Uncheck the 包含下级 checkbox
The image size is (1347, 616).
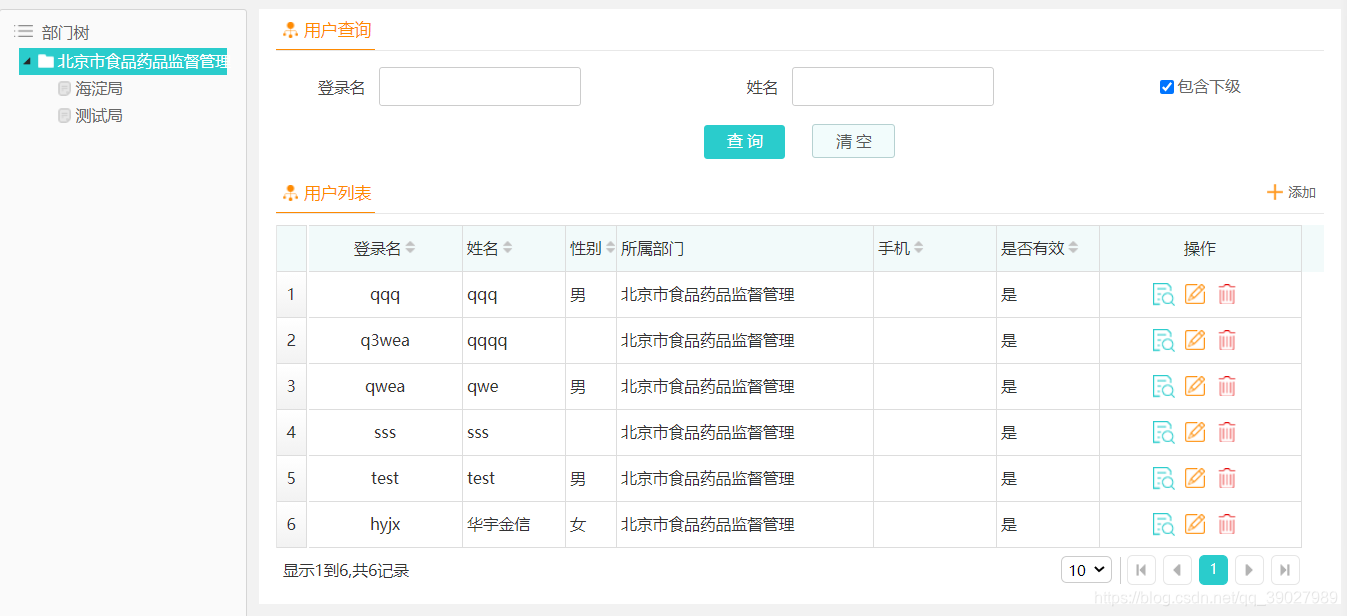pyautogui.click(x=1166, y=87)
